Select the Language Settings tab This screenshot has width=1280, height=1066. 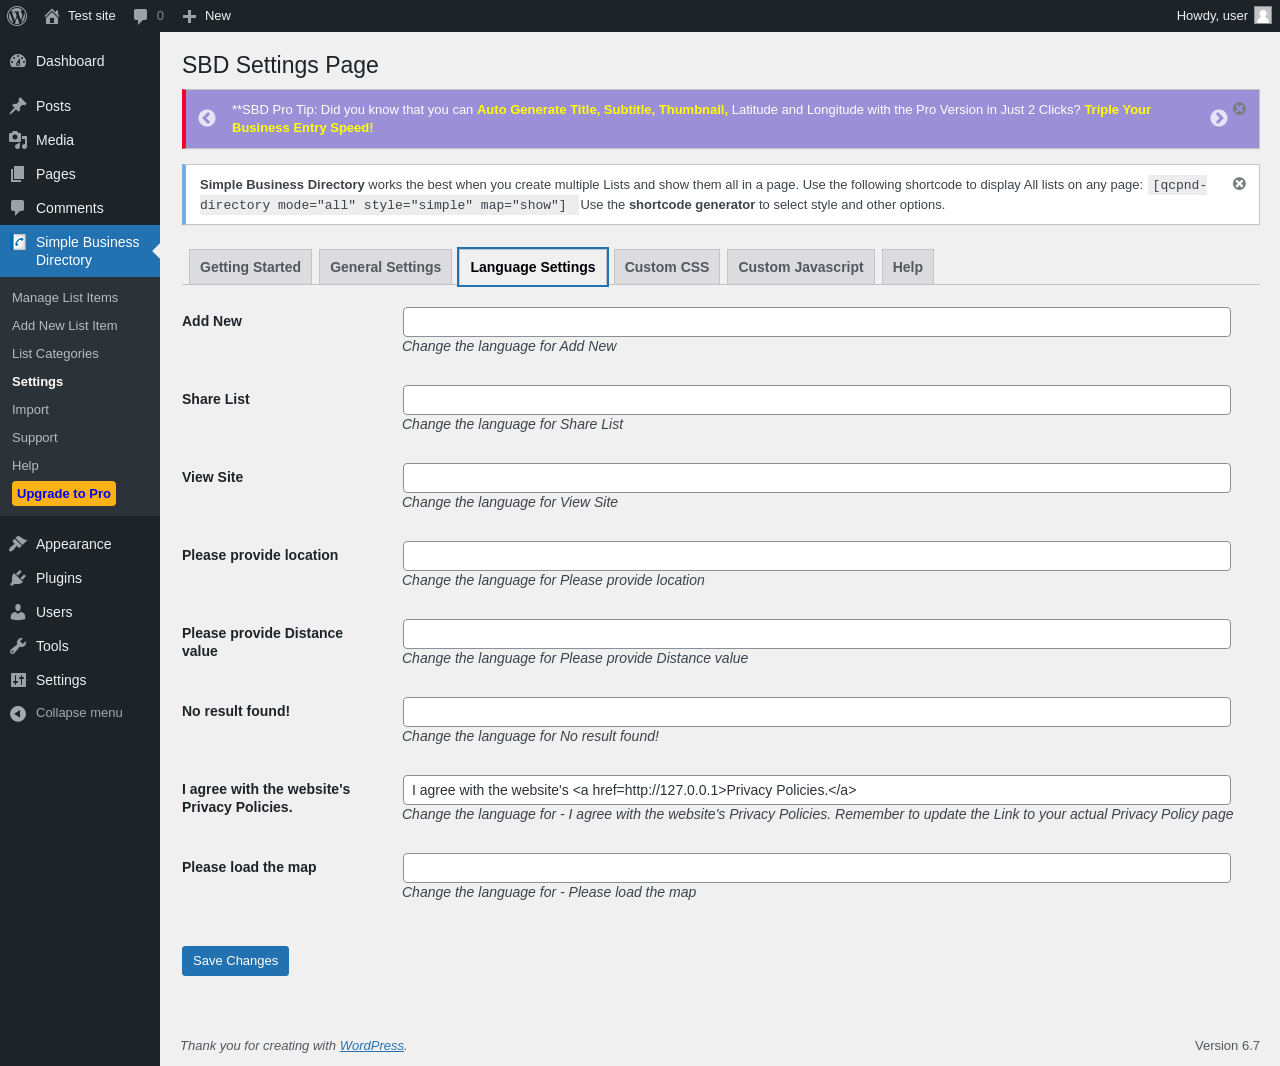[533, 267]
